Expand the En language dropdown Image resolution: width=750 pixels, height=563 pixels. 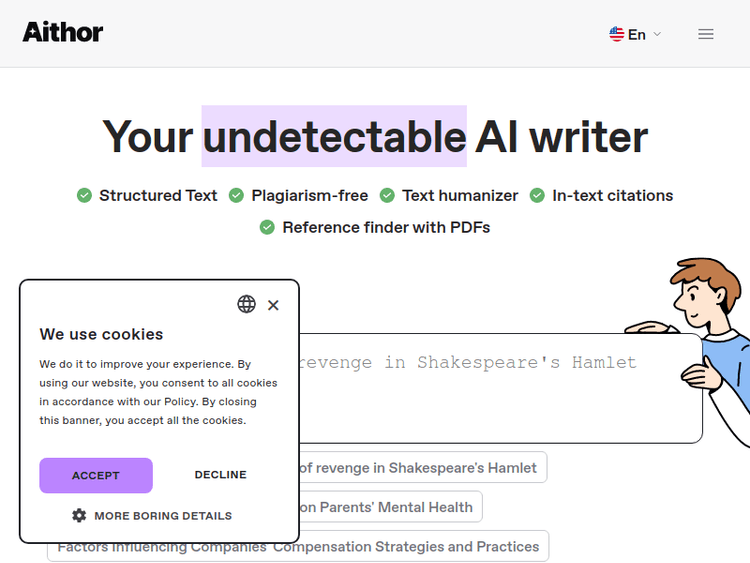[636, 34]
